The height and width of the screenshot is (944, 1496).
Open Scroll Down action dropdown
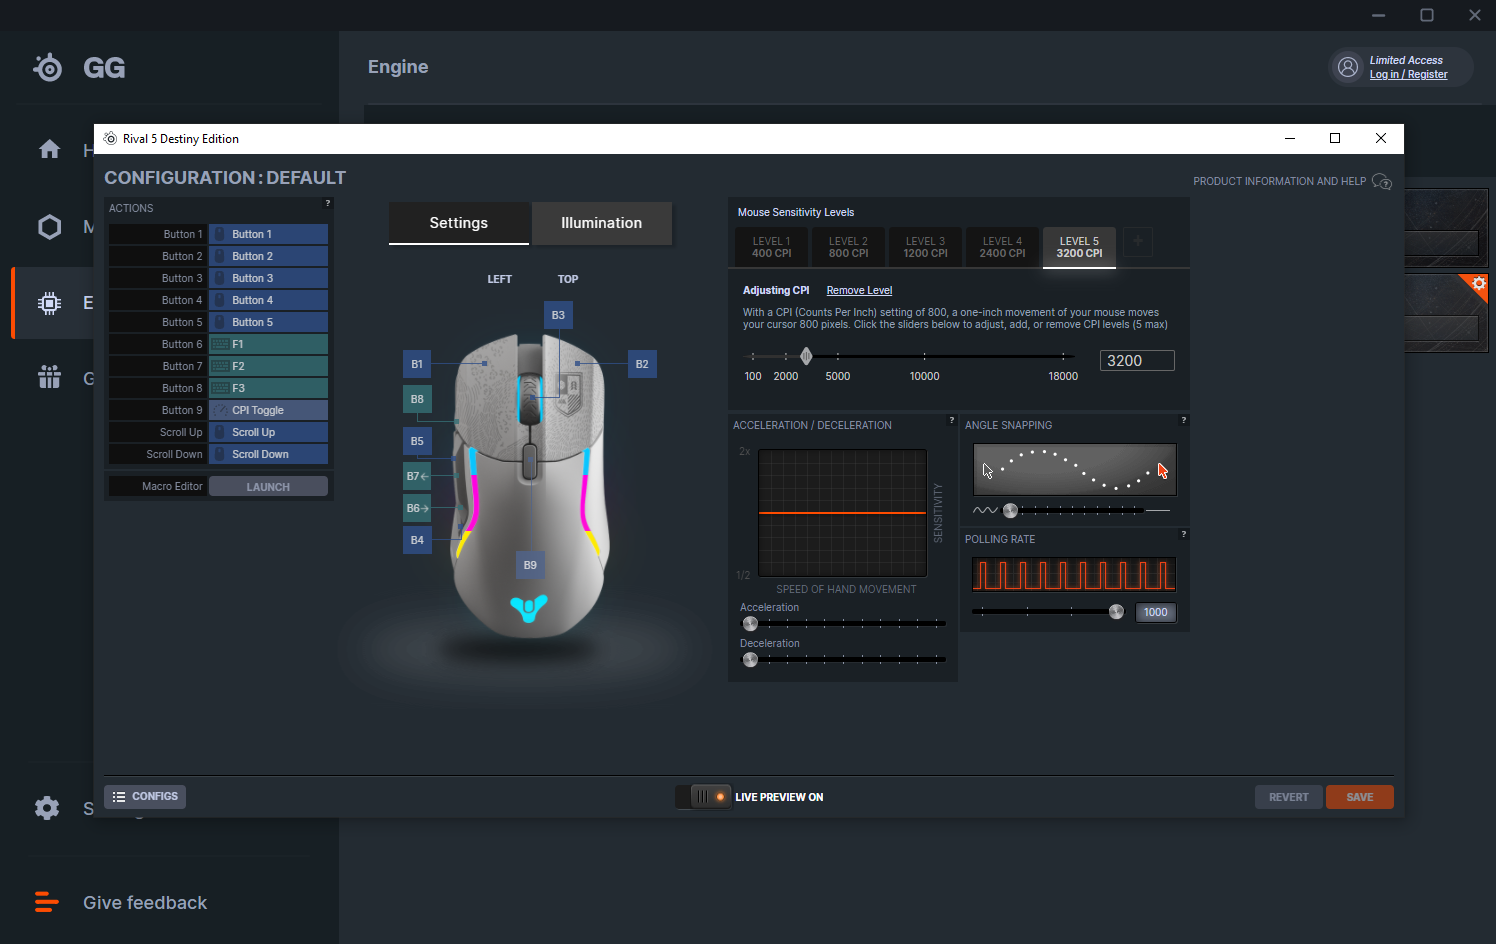point(268,454)
